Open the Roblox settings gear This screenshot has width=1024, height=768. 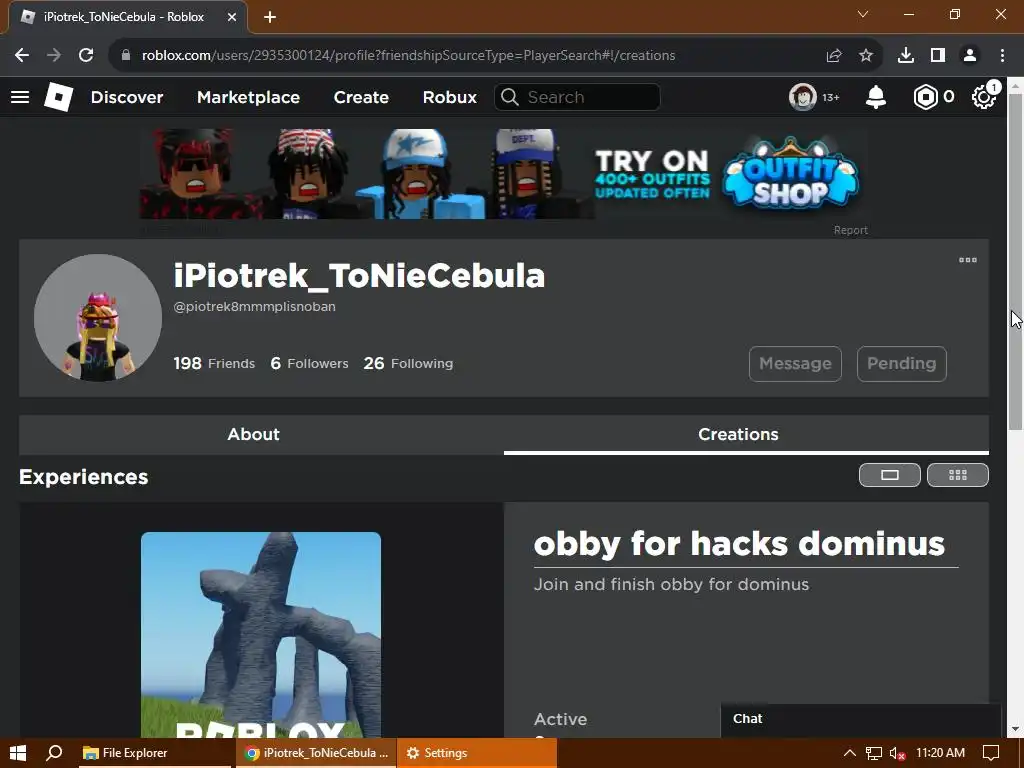[984, 97]
